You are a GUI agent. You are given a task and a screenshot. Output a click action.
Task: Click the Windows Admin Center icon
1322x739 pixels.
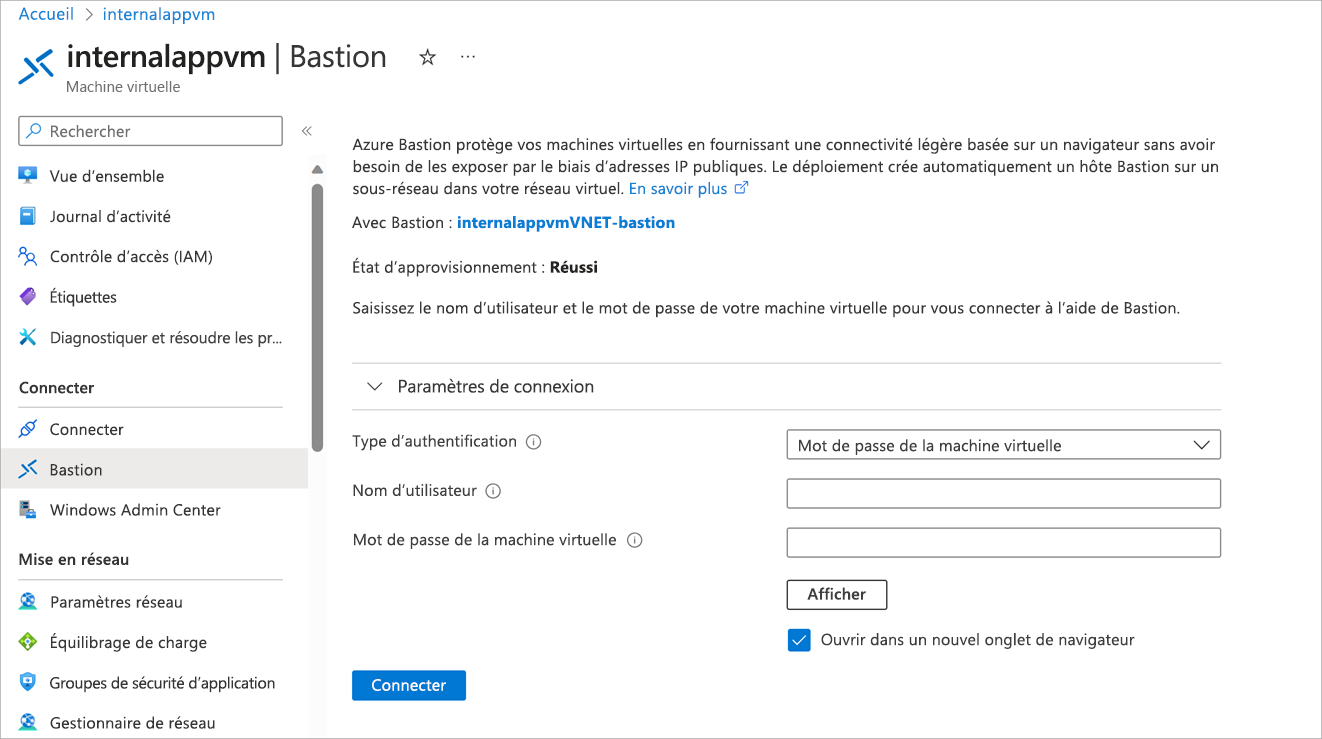tap(28, 510)
